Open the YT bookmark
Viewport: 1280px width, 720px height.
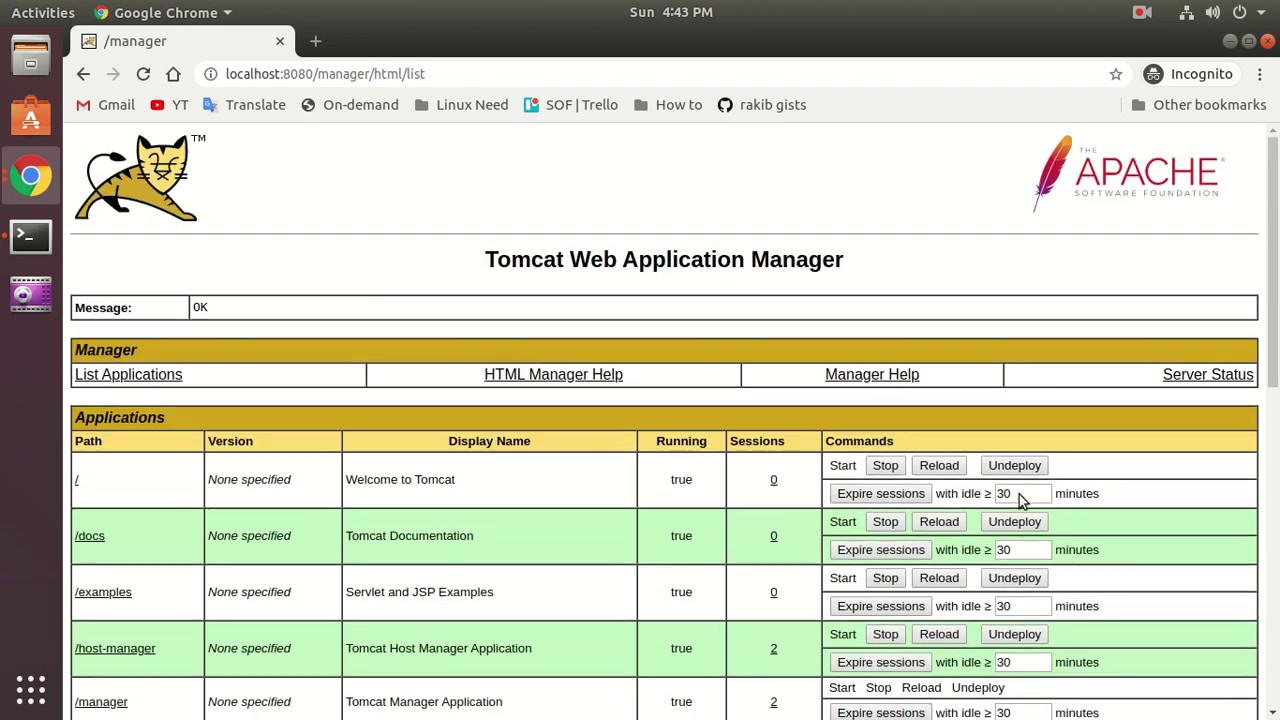169,105
